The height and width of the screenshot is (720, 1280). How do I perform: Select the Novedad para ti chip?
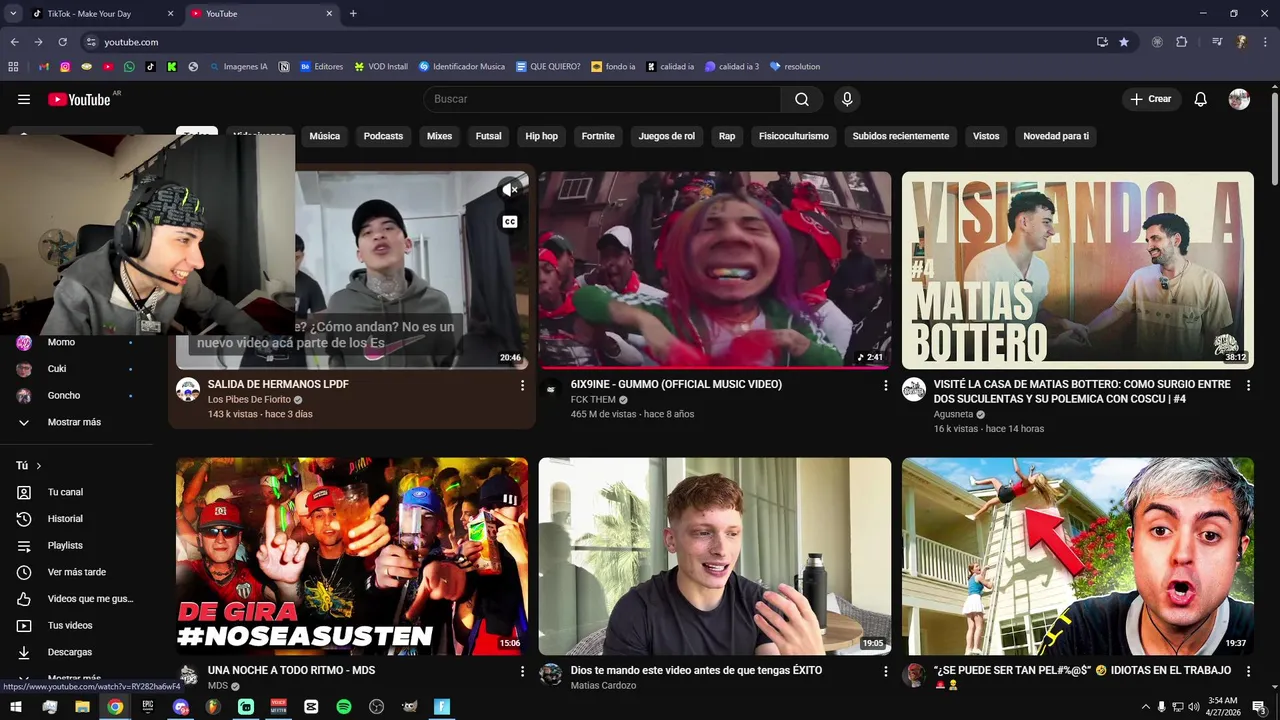(1056, 136)
